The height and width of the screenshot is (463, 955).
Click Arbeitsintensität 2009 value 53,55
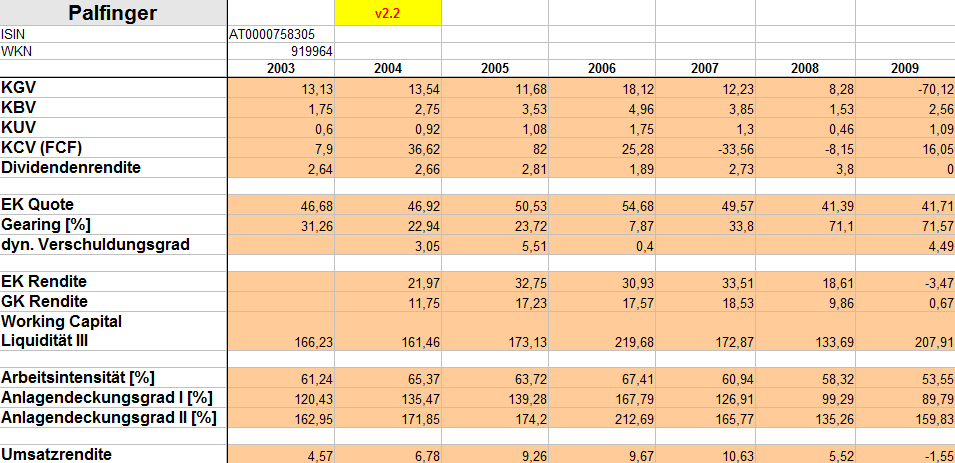click(x=905, y=378)
